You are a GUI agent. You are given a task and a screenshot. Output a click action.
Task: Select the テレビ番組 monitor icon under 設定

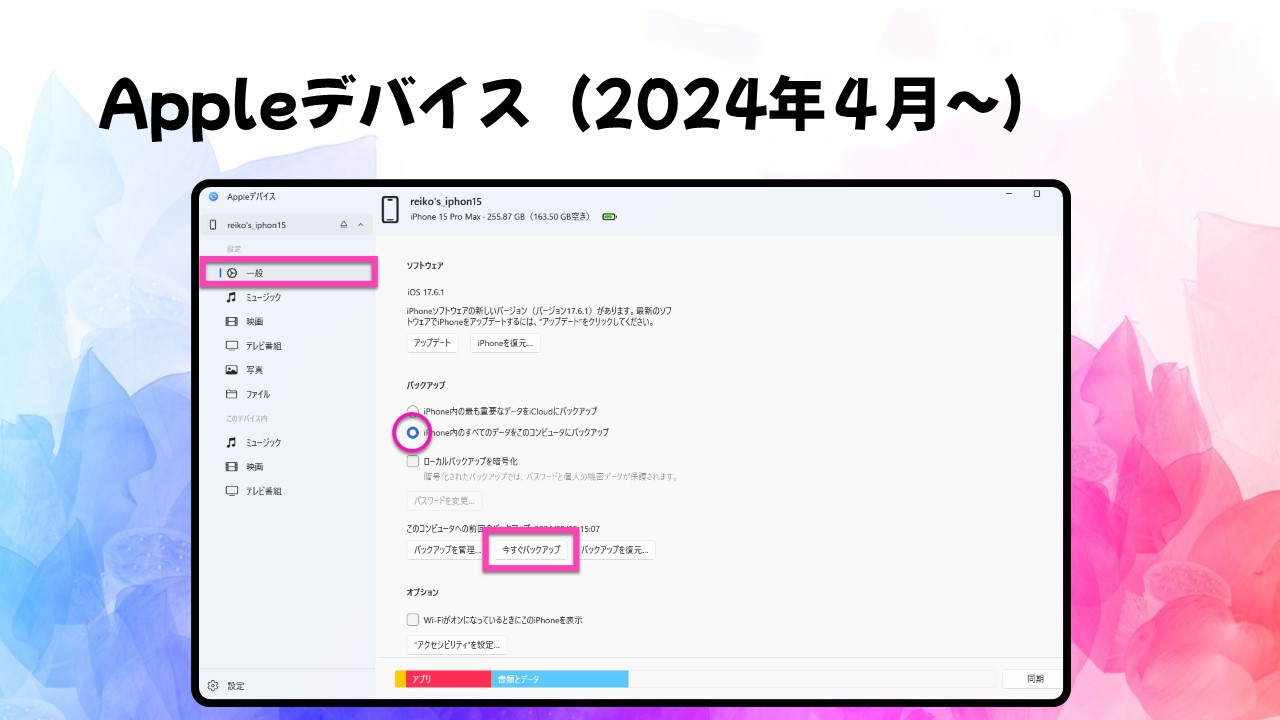point(231,346)
